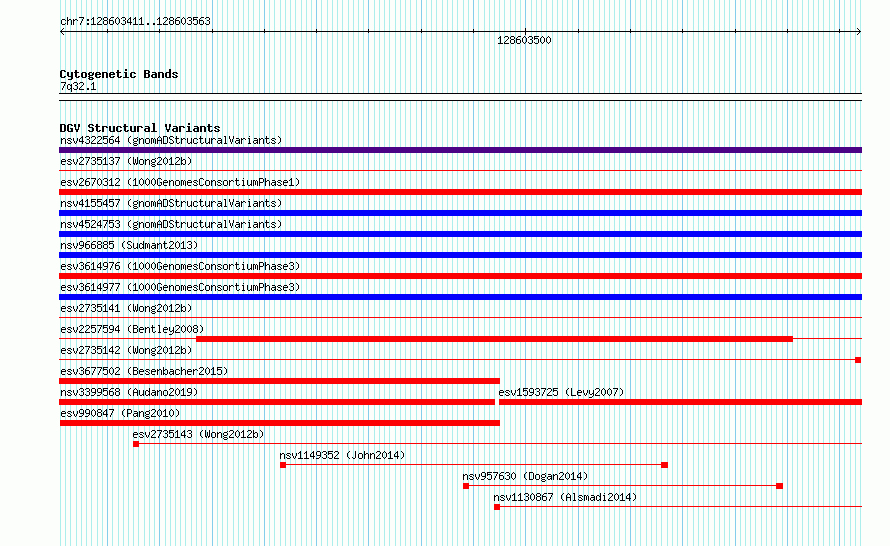Click the red esv3677502 variant bar
Viewport: 890px width, 546px height.
(x=279, y=381)
